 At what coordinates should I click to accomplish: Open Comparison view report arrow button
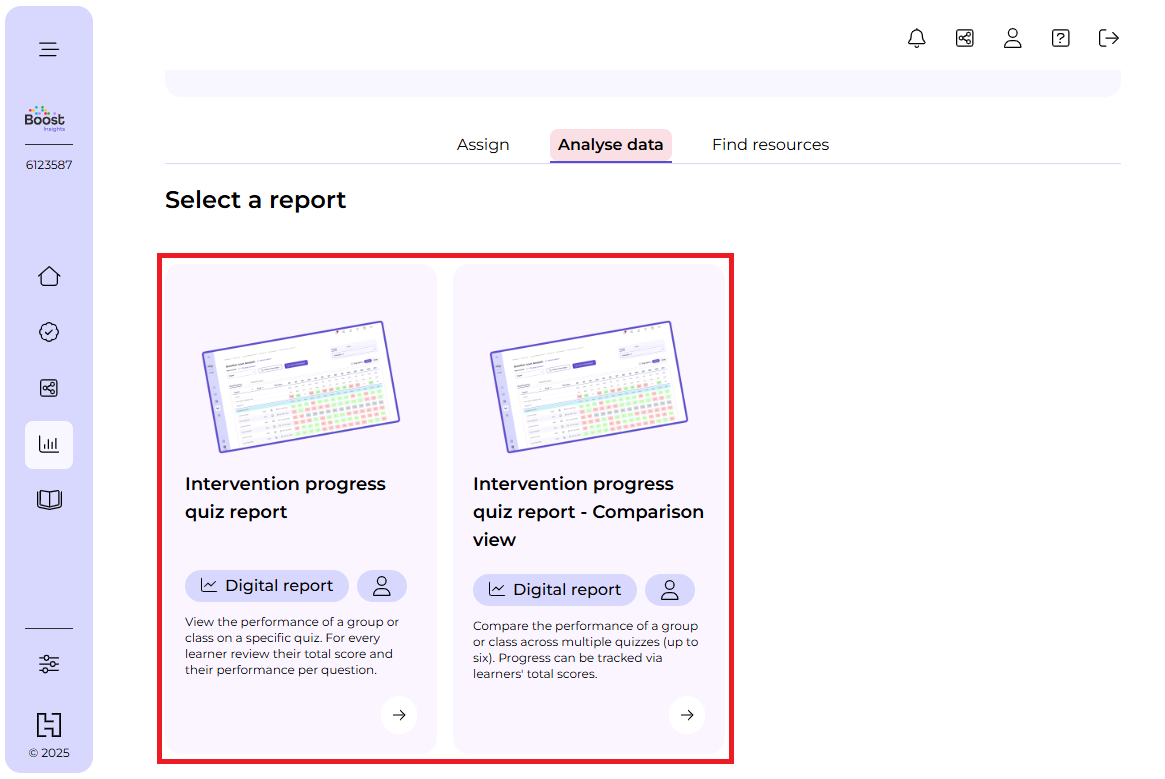click(x=687, y=715)
